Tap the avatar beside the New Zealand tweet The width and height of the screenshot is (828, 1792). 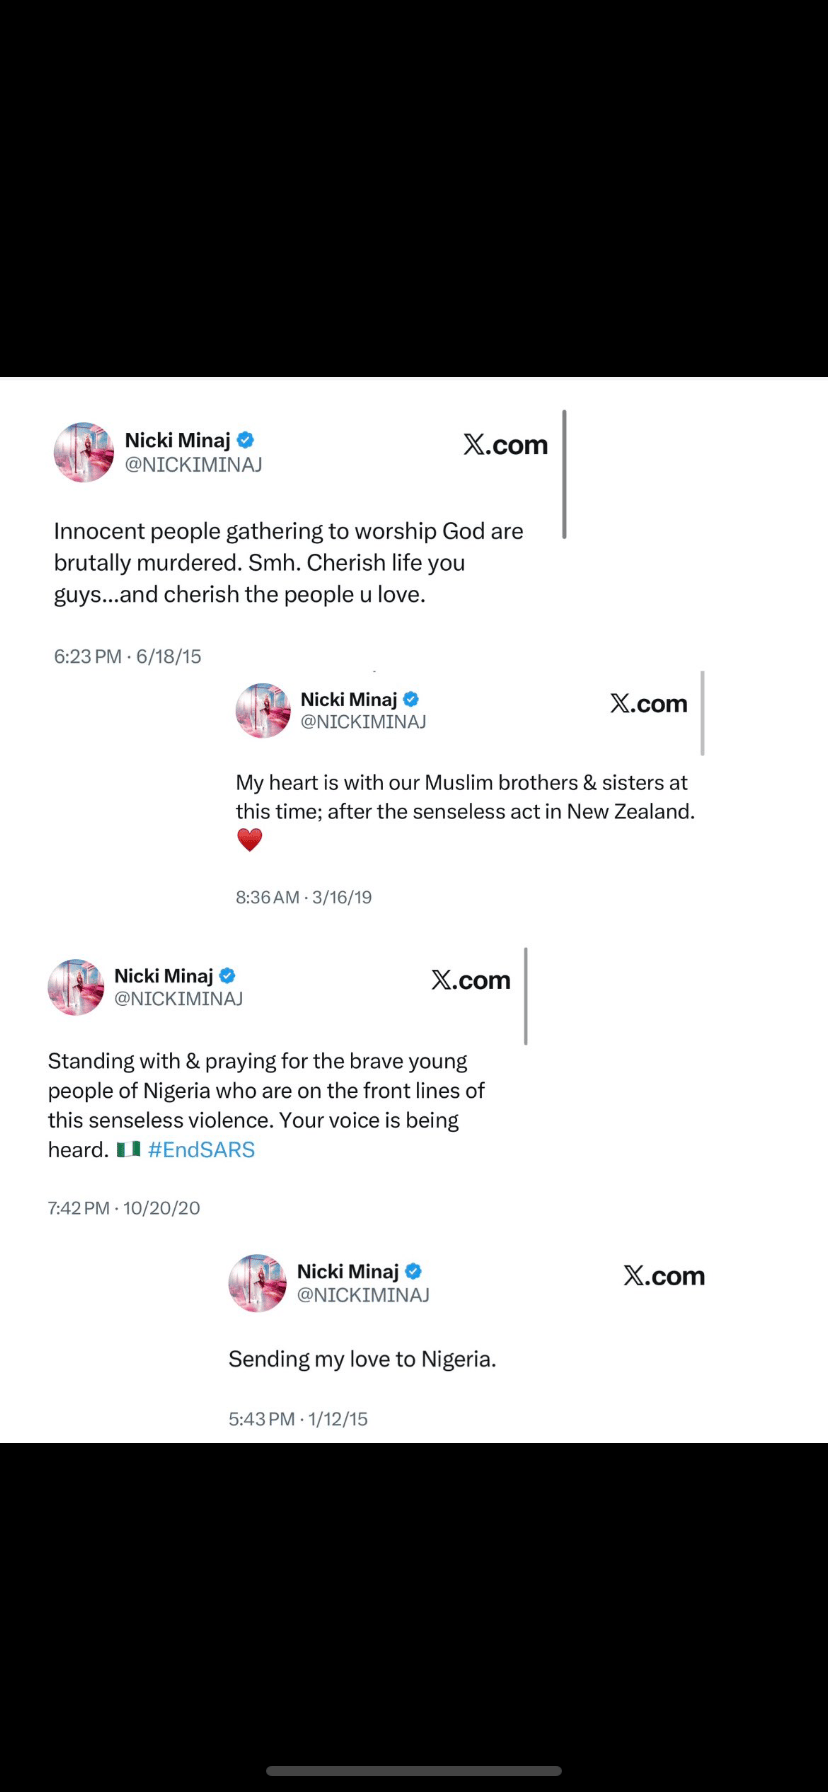(263, 711)
